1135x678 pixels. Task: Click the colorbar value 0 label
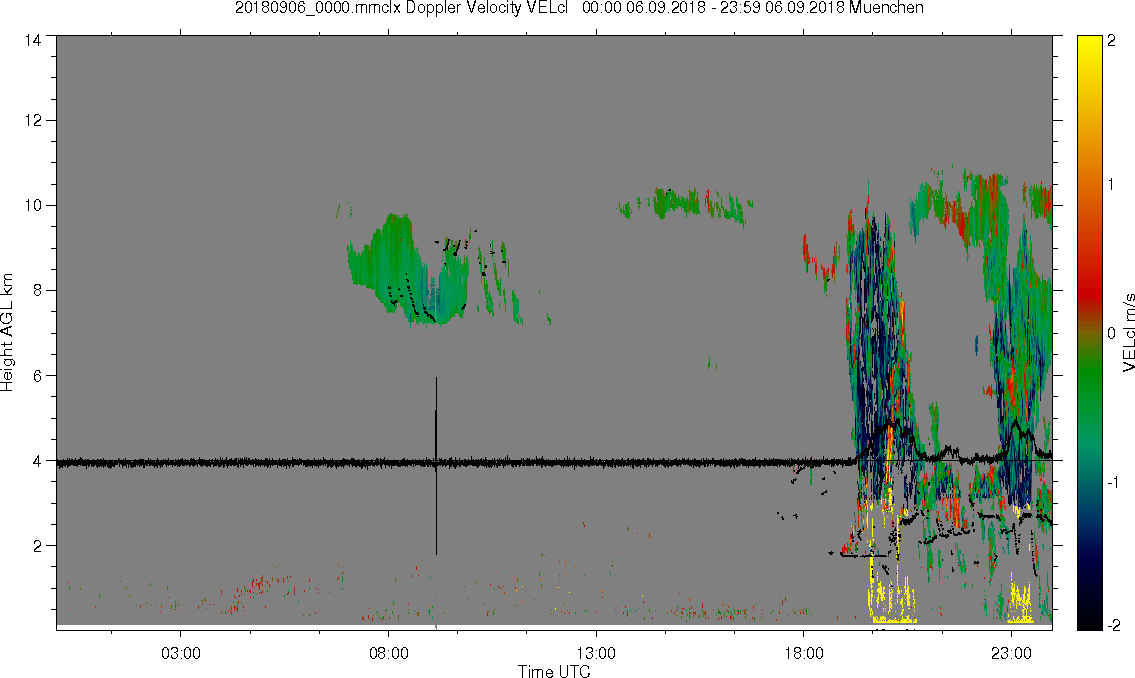pyautogui.click(x=1111, y=334)
